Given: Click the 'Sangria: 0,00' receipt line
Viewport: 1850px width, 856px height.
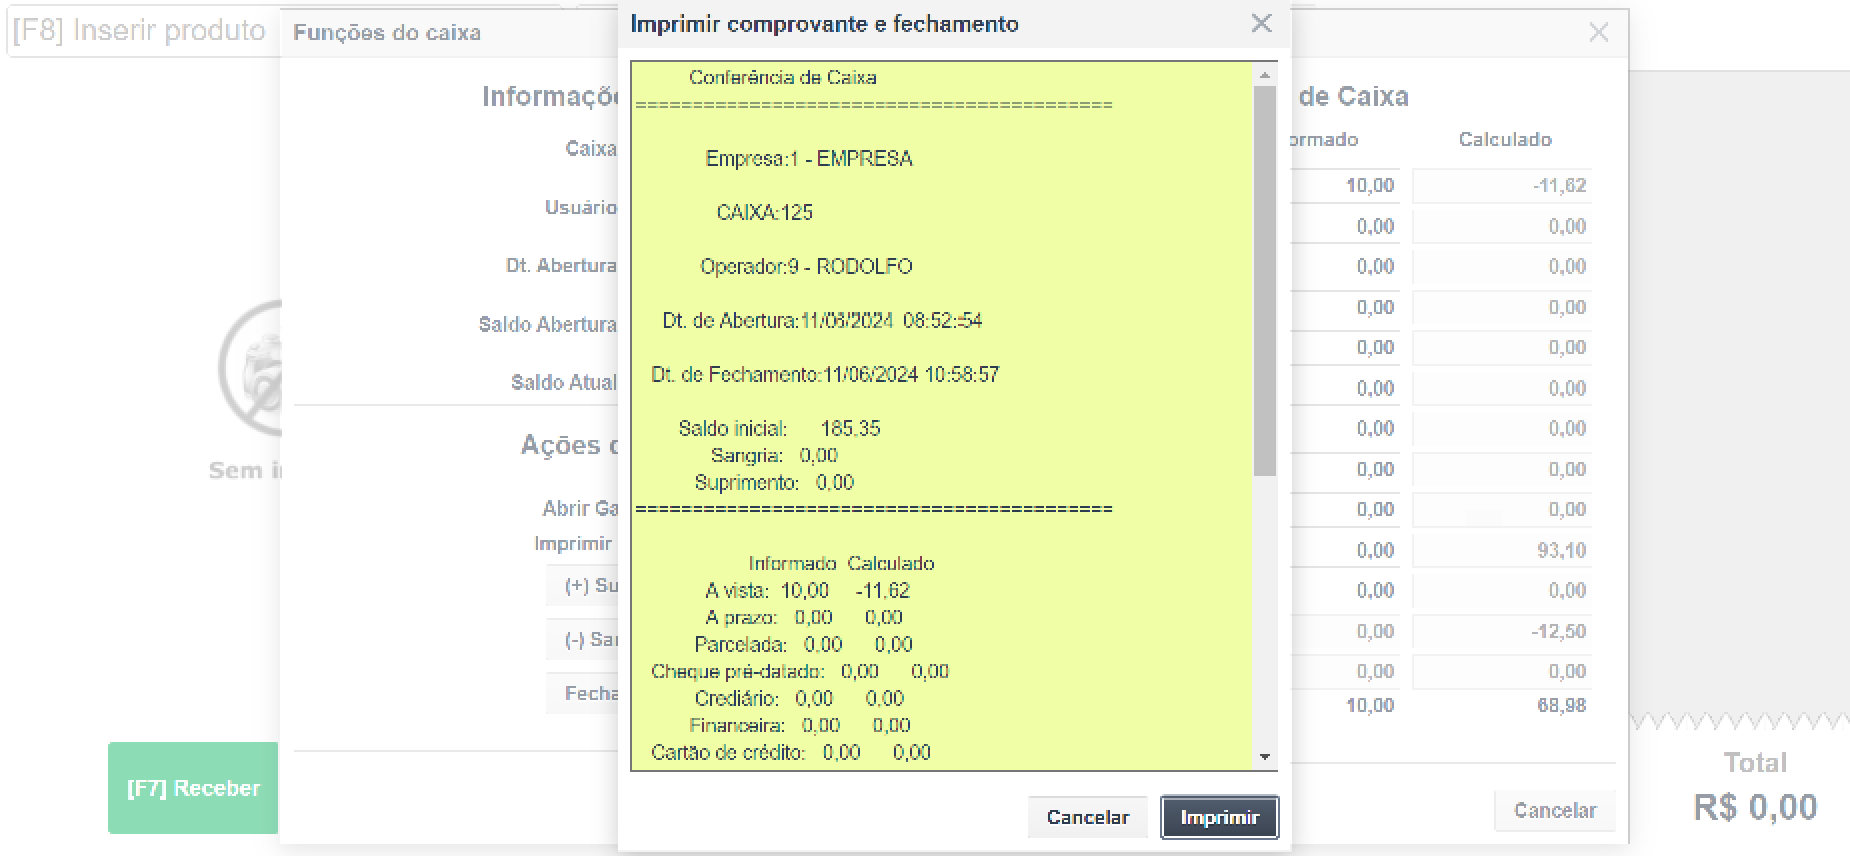Looking at the screenshot, I should pyautogui.click(x=774, y=455).
